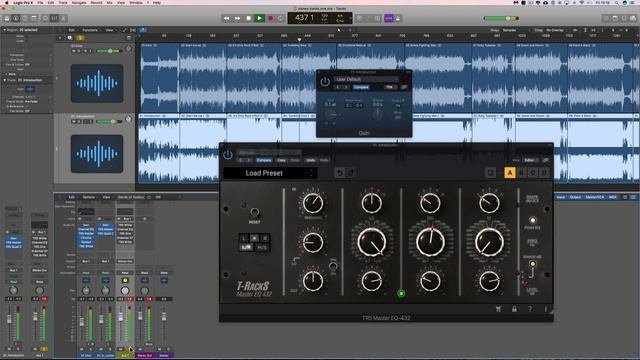Open the Track menu in the menu bar

click(63, 2)
